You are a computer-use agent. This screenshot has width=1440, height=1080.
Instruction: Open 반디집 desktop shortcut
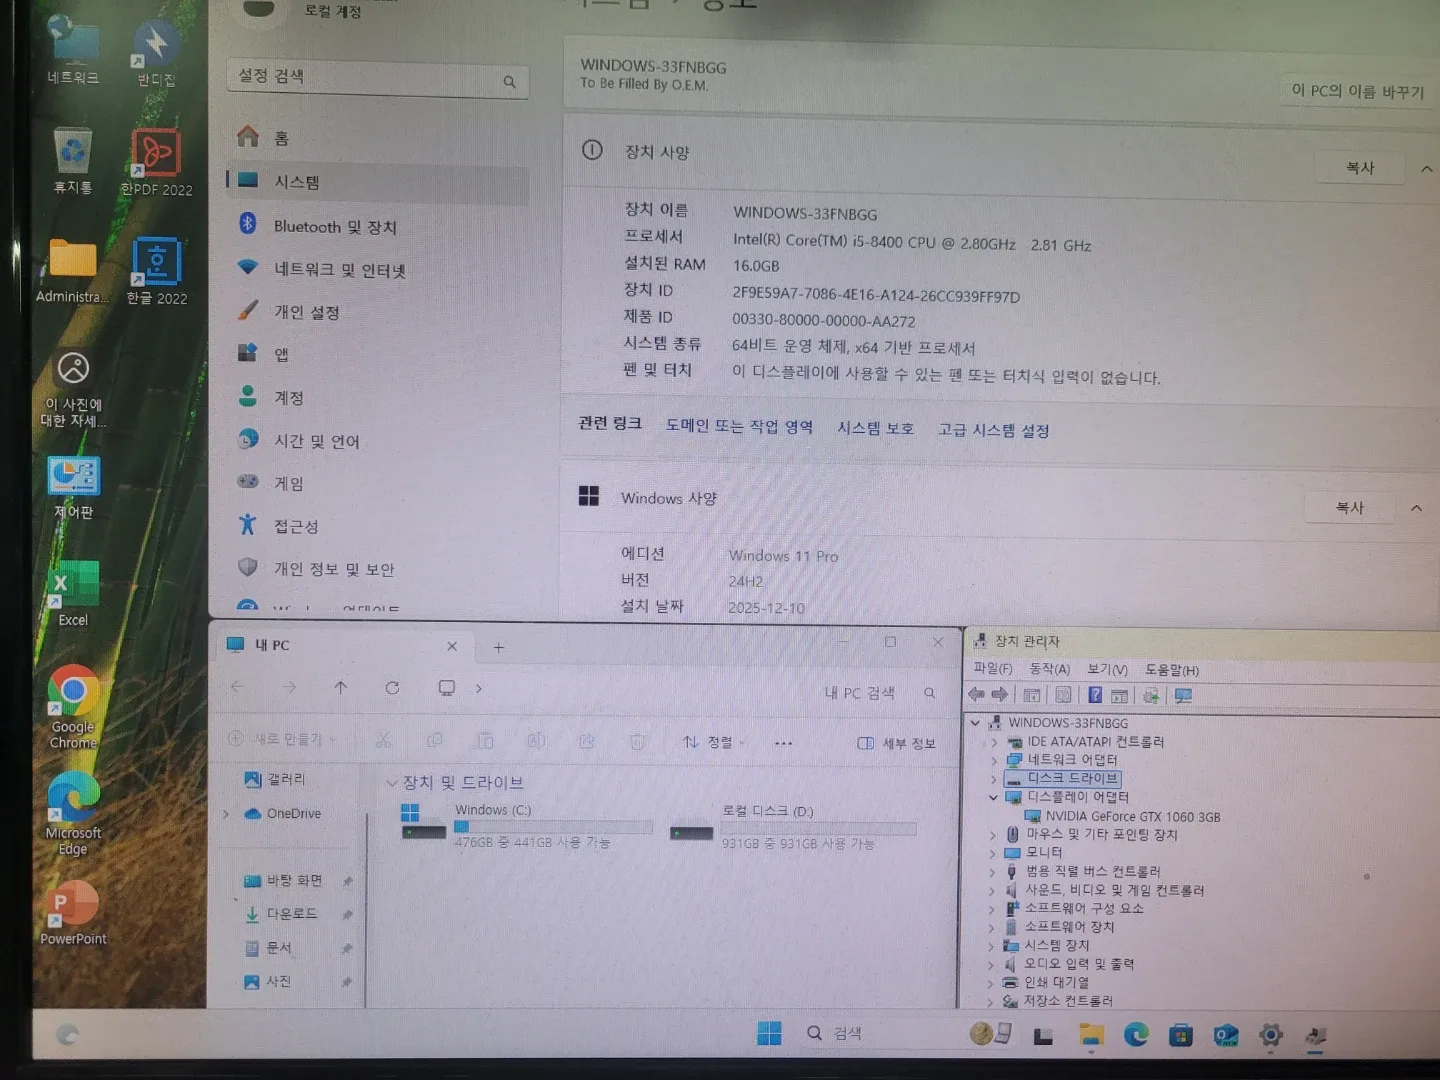pyautogui.click(x=156, y=53)
